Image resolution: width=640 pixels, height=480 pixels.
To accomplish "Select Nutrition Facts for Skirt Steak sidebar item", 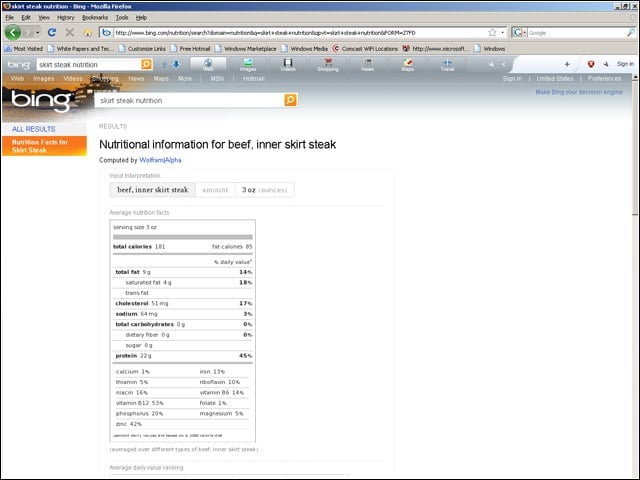I will click(x=44, y=146).
